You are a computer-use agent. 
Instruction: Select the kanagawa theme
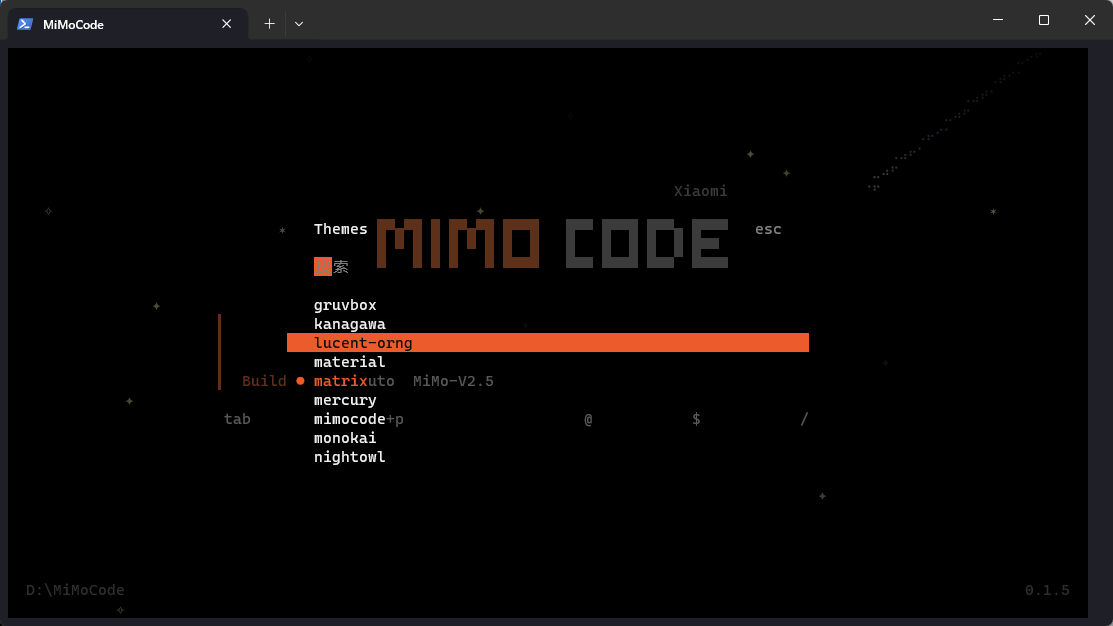tap(349, 324)
